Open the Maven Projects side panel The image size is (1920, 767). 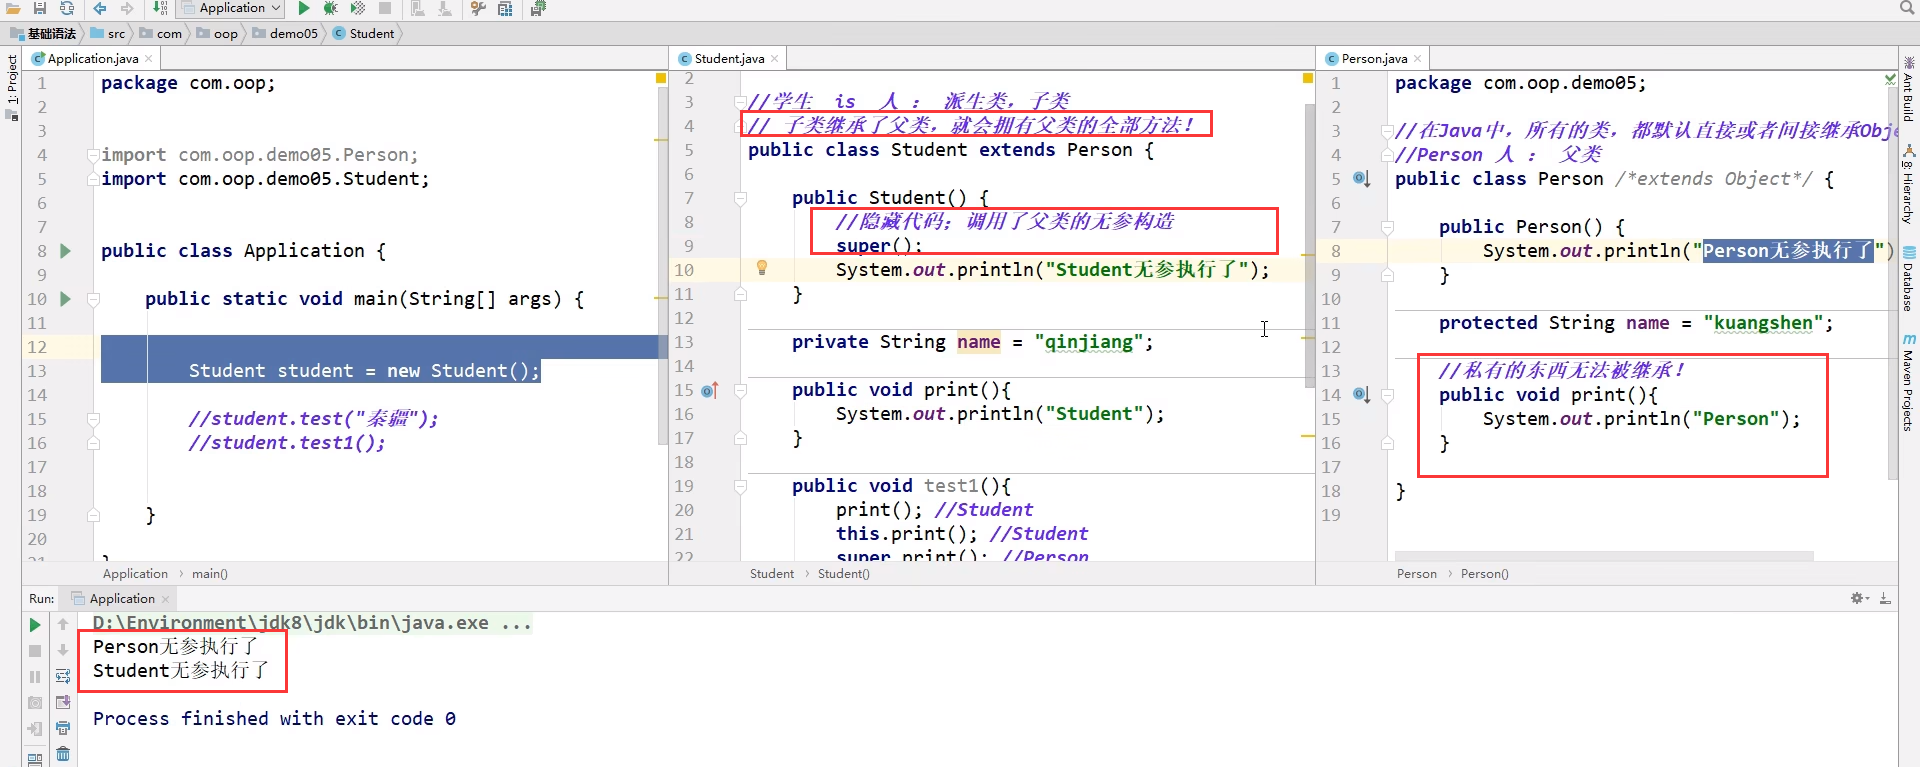click(1908, 384)
